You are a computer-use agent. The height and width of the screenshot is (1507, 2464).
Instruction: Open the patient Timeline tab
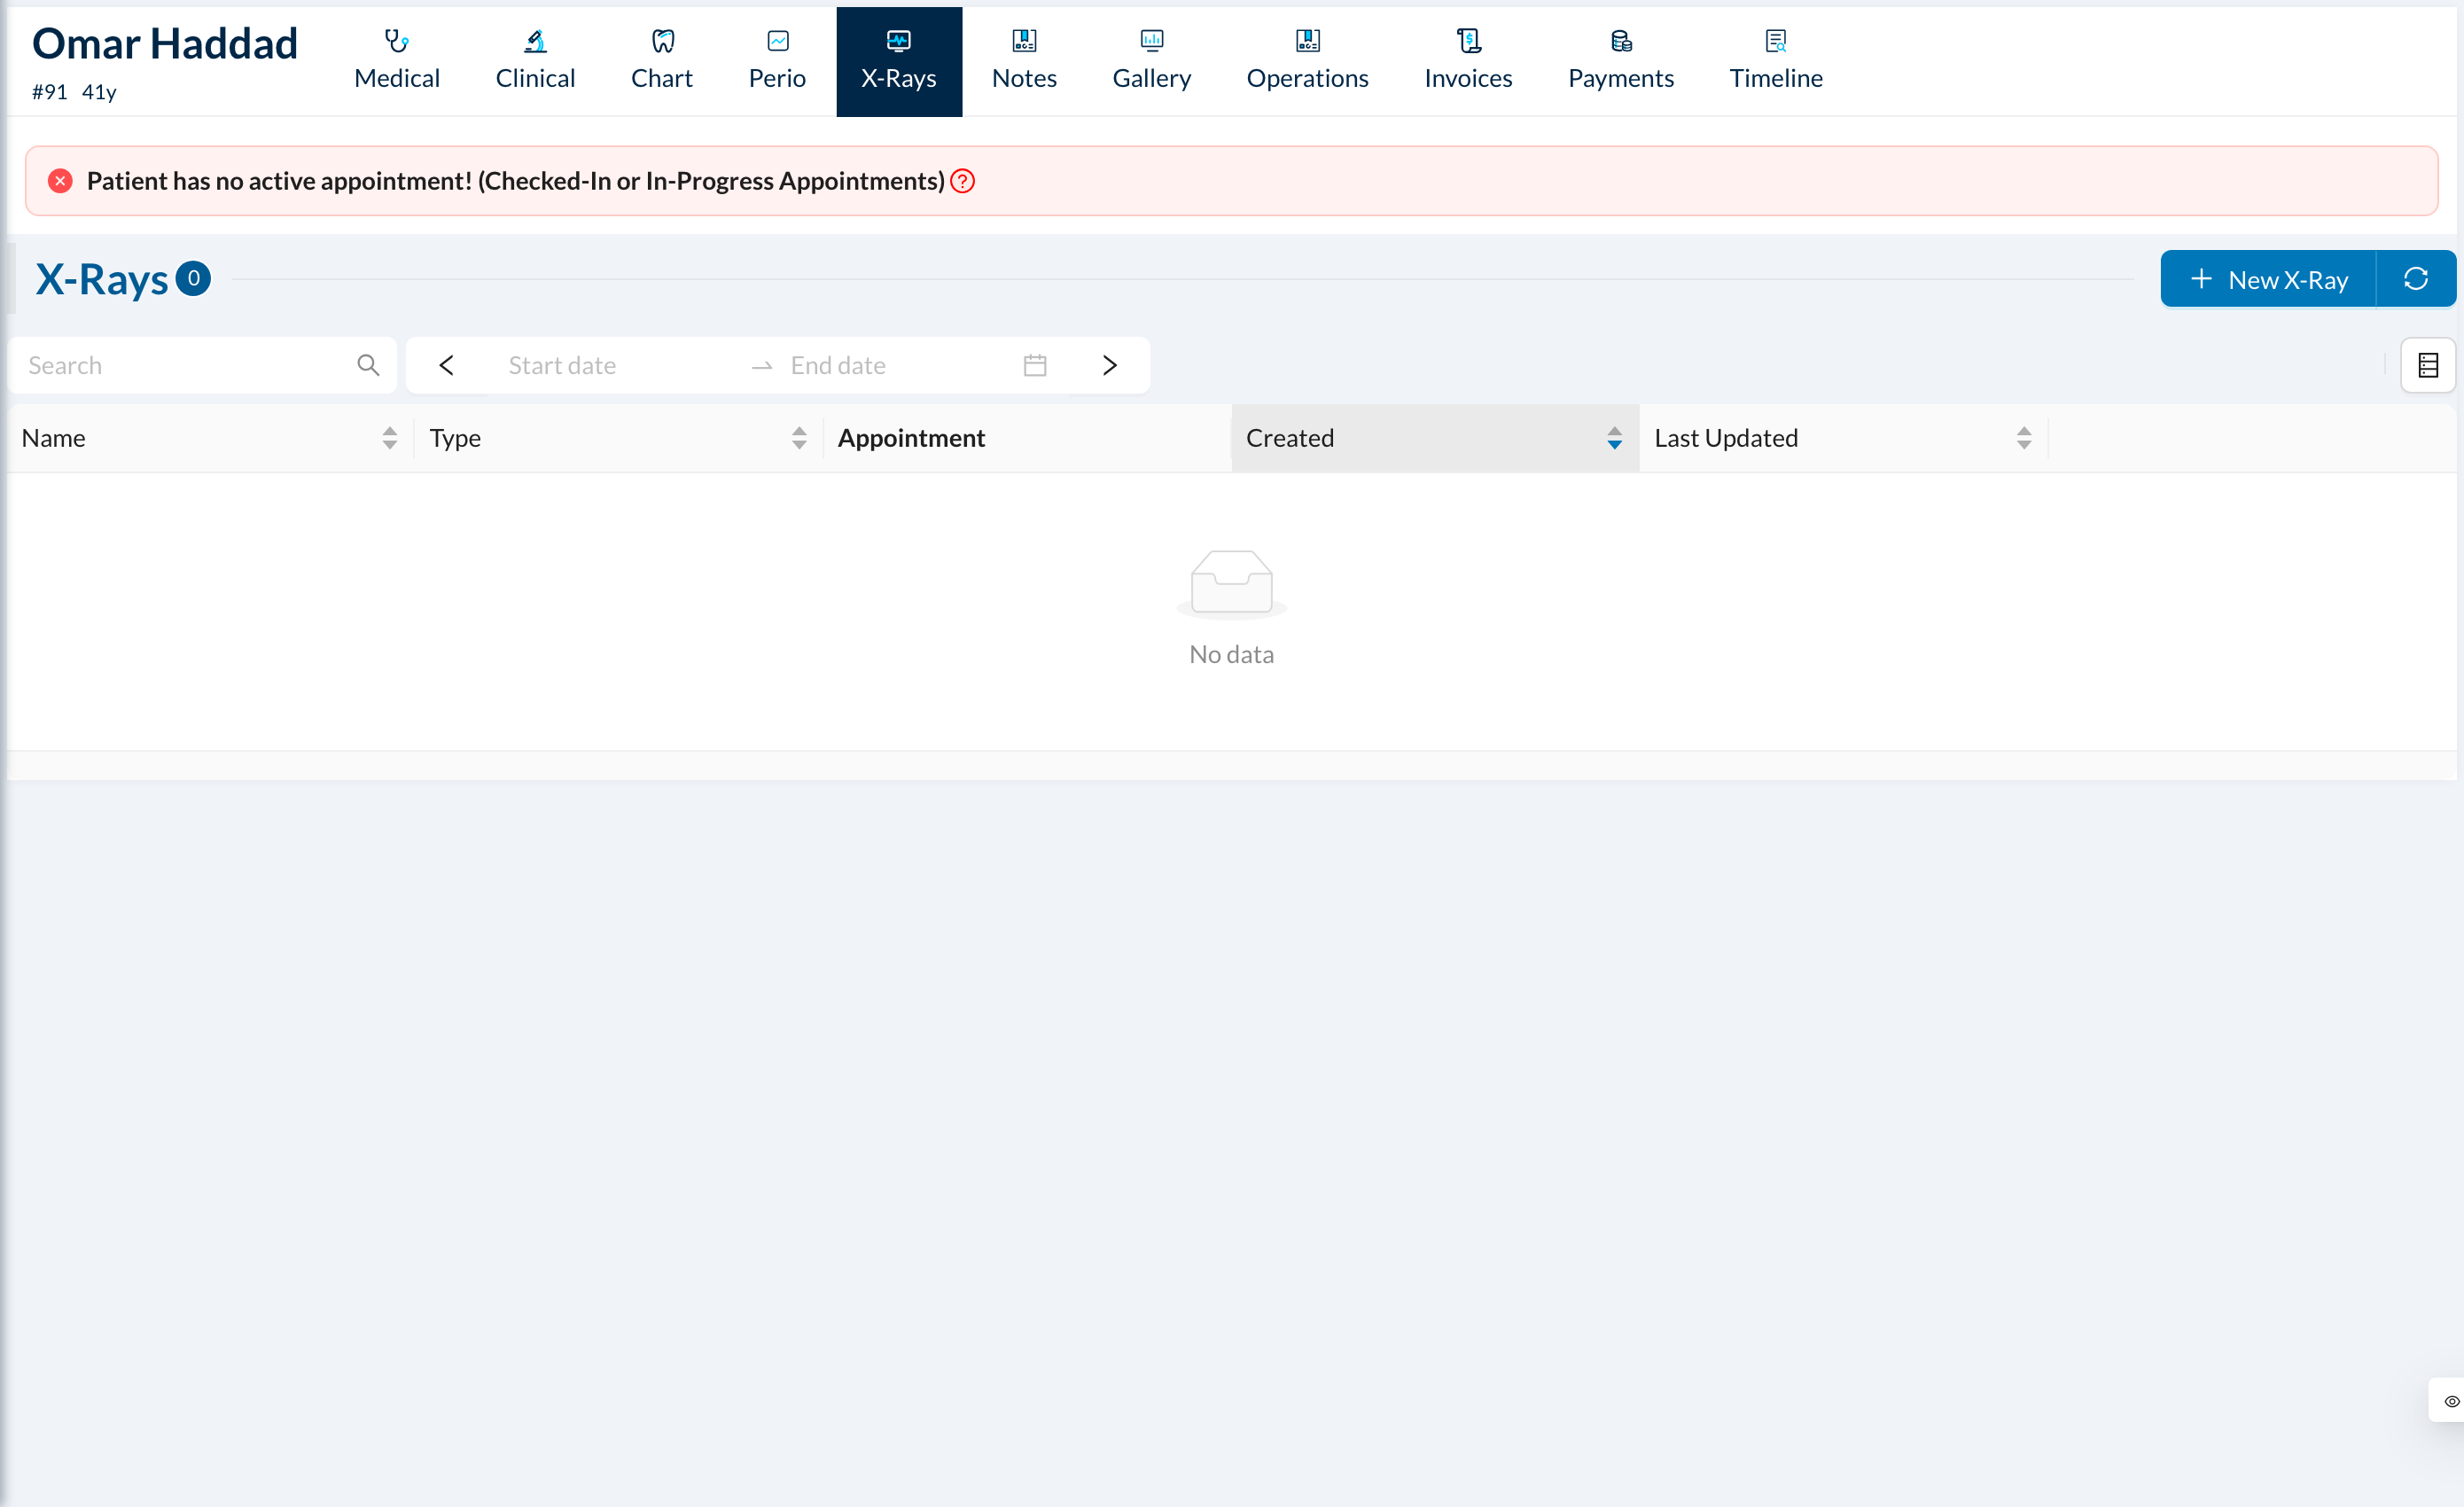pyautogui.click(x=1776, y=61)
